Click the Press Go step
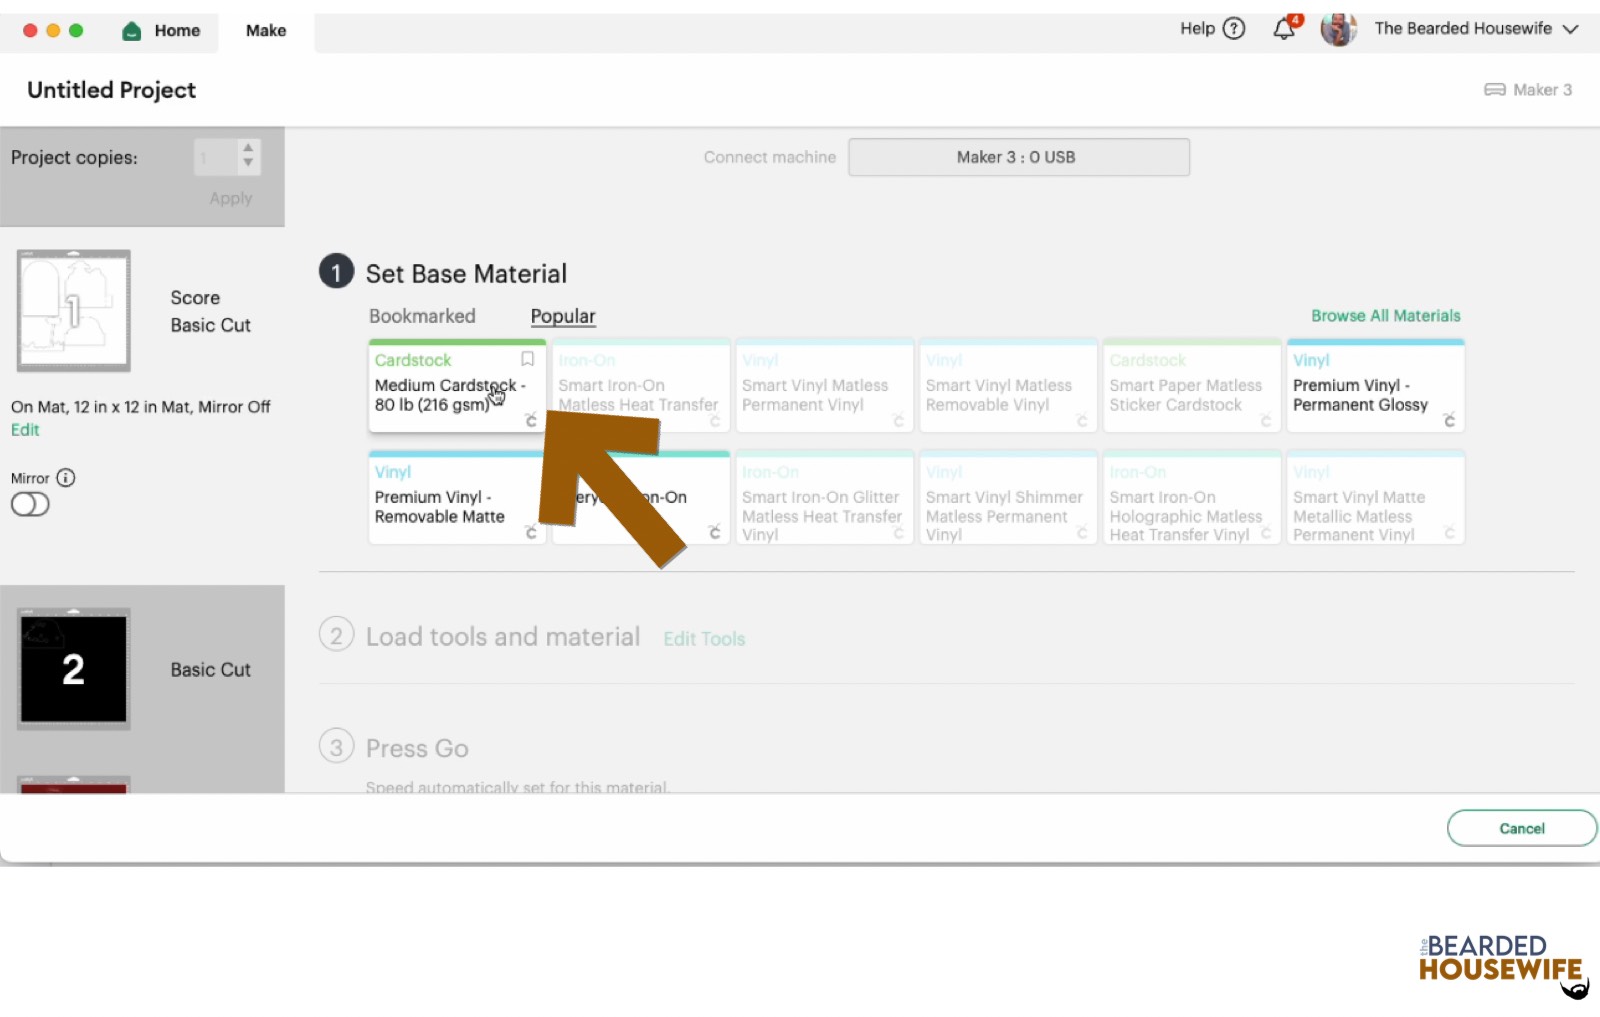The height and width of the screenshot is (1017, 1600). tap(417, 748)
